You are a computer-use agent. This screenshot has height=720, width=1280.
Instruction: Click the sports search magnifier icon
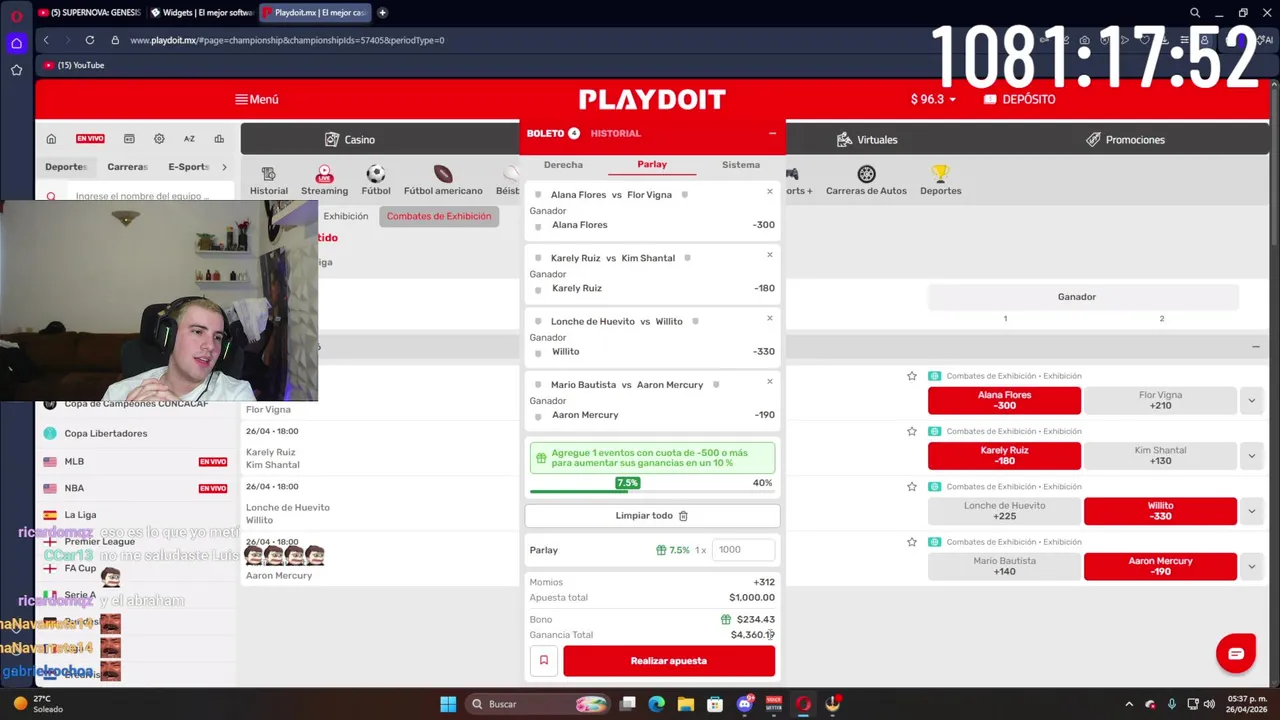[51, 197]
